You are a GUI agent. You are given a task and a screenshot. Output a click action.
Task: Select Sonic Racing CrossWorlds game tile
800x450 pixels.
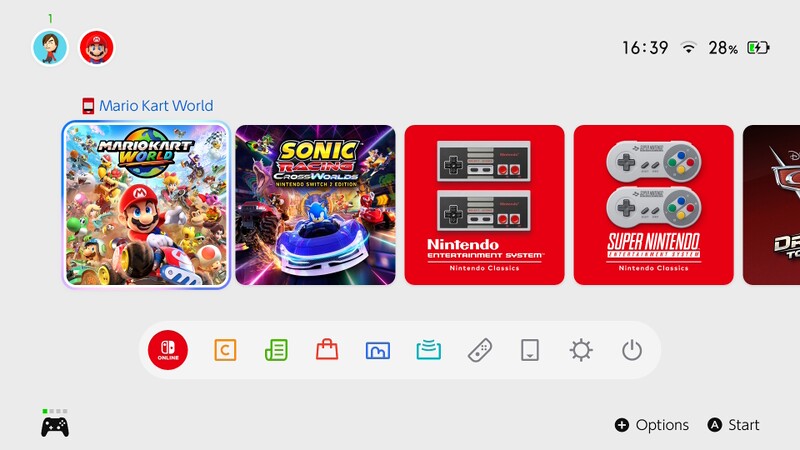(x=315, y=205)
